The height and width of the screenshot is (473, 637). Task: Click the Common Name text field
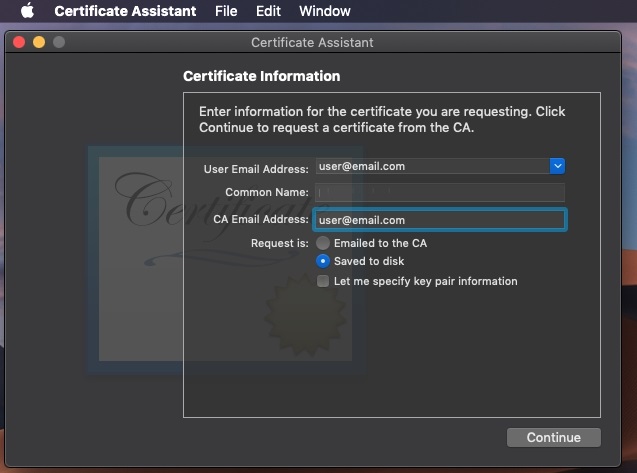(x=440, y=192)
